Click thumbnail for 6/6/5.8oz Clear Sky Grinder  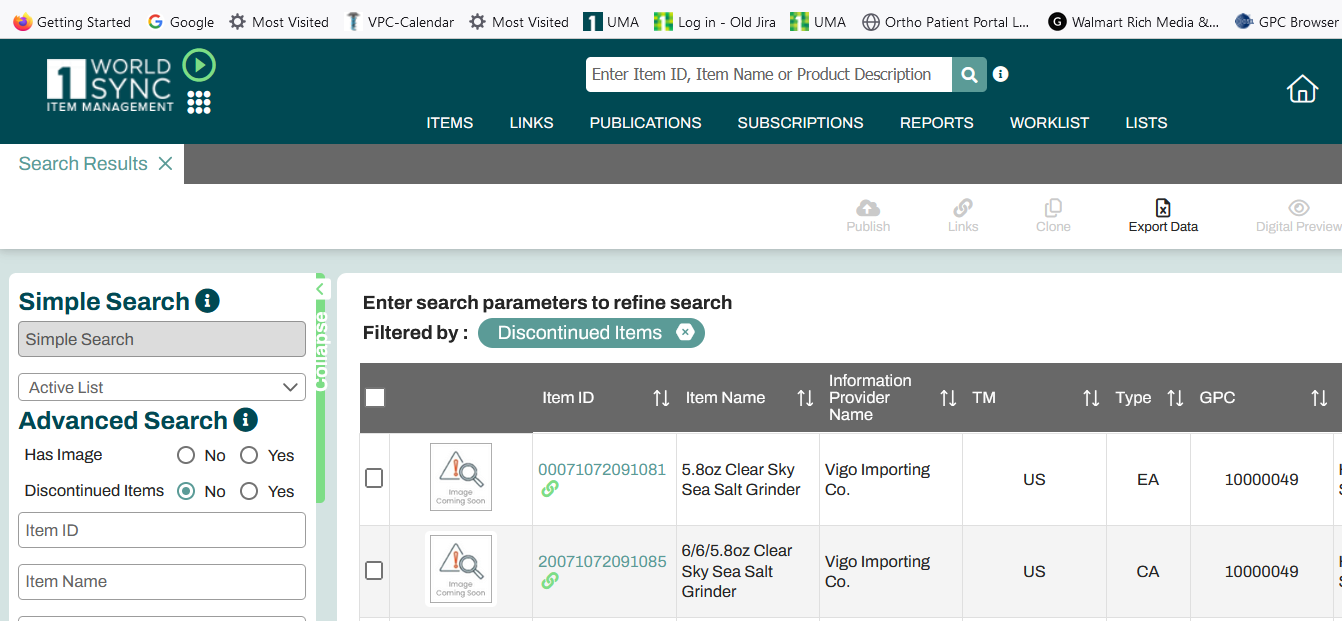pos(461,569)
